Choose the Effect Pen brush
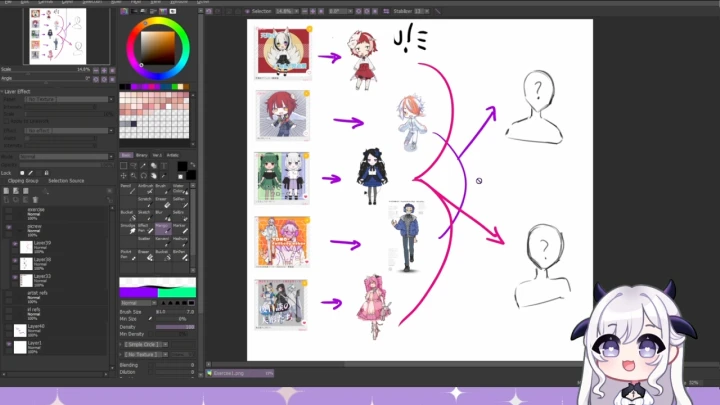The image size is (720, 405). [146, 229]
